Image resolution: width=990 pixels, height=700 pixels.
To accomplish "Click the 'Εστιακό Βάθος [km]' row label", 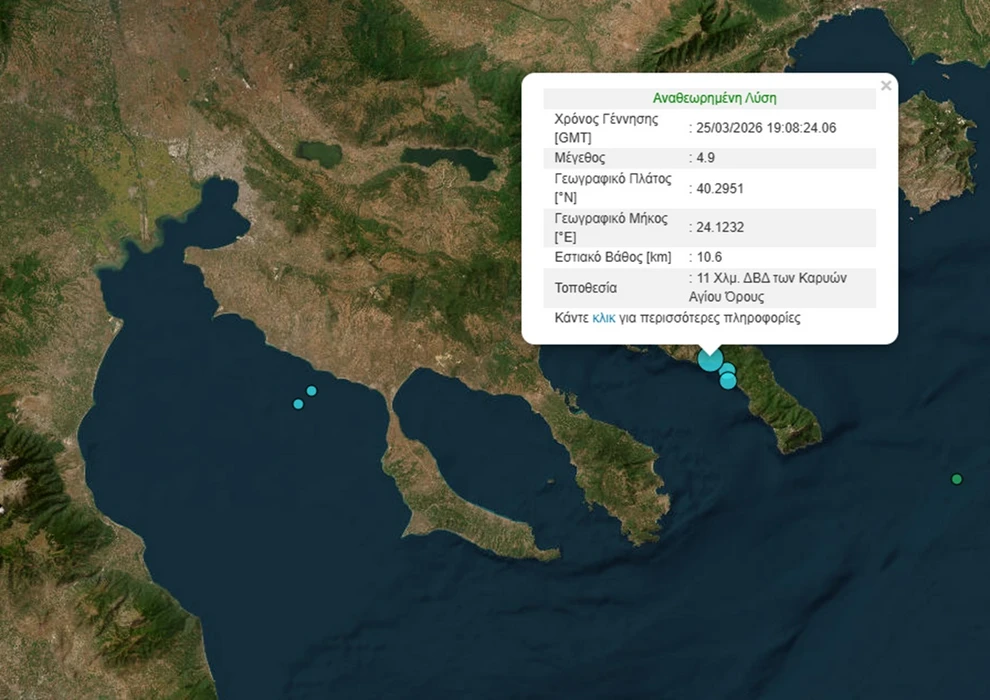I will point(612,257).
